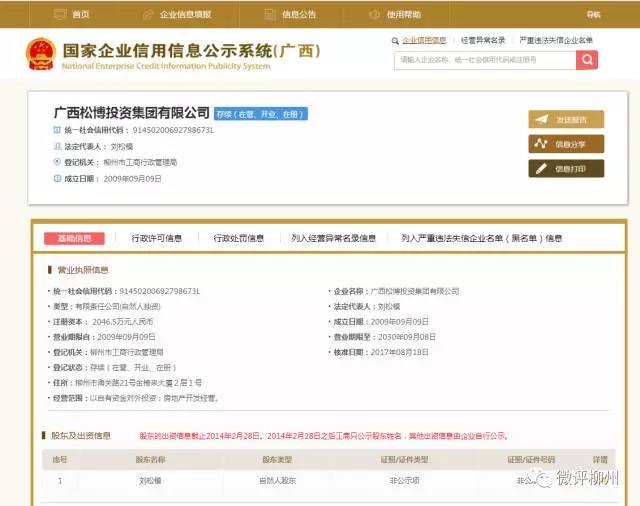Click the 住所 address 柳州市南关路21号
640x506 pixels.
coord(138,383)
